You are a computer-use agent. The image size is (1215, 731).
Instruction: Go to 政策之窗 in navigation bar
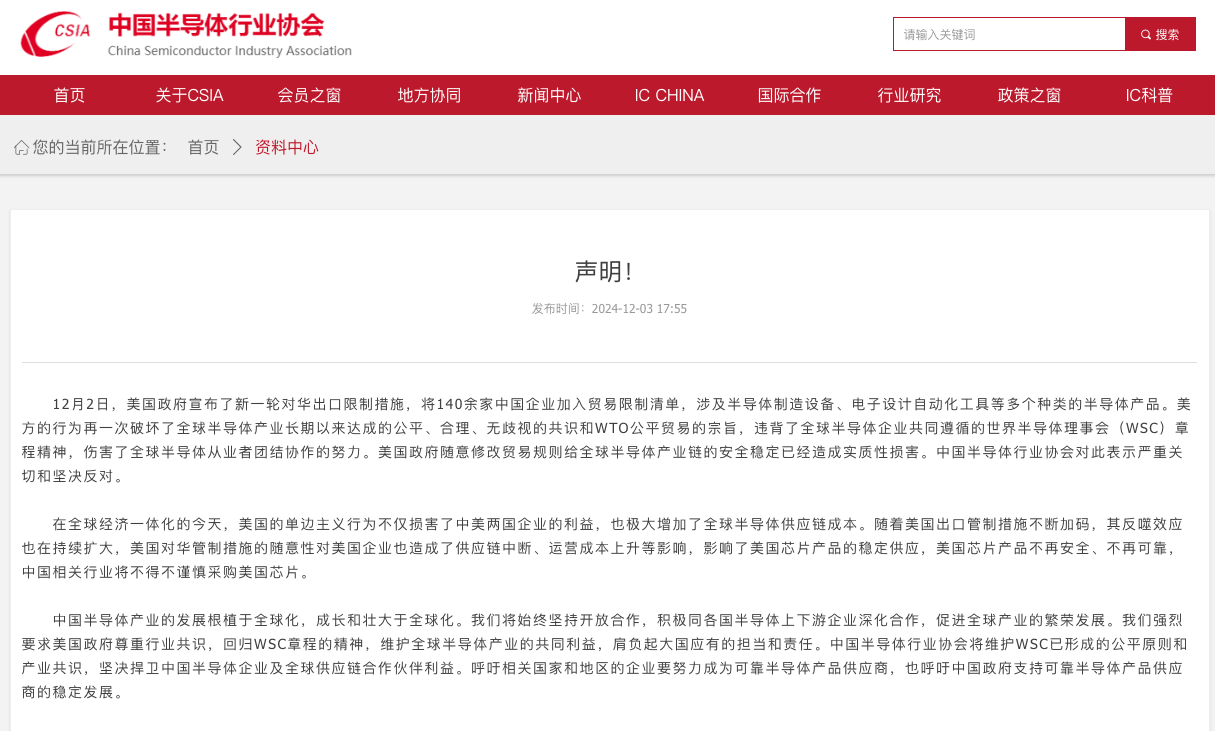[1029, 95]
